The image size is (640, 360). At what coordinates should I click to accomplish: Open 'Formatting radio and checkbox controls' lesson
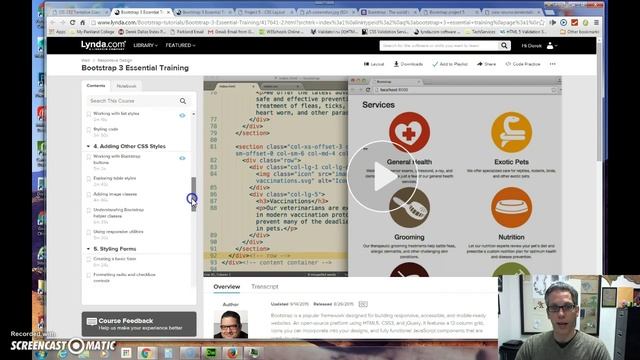(x=124, y=278)
